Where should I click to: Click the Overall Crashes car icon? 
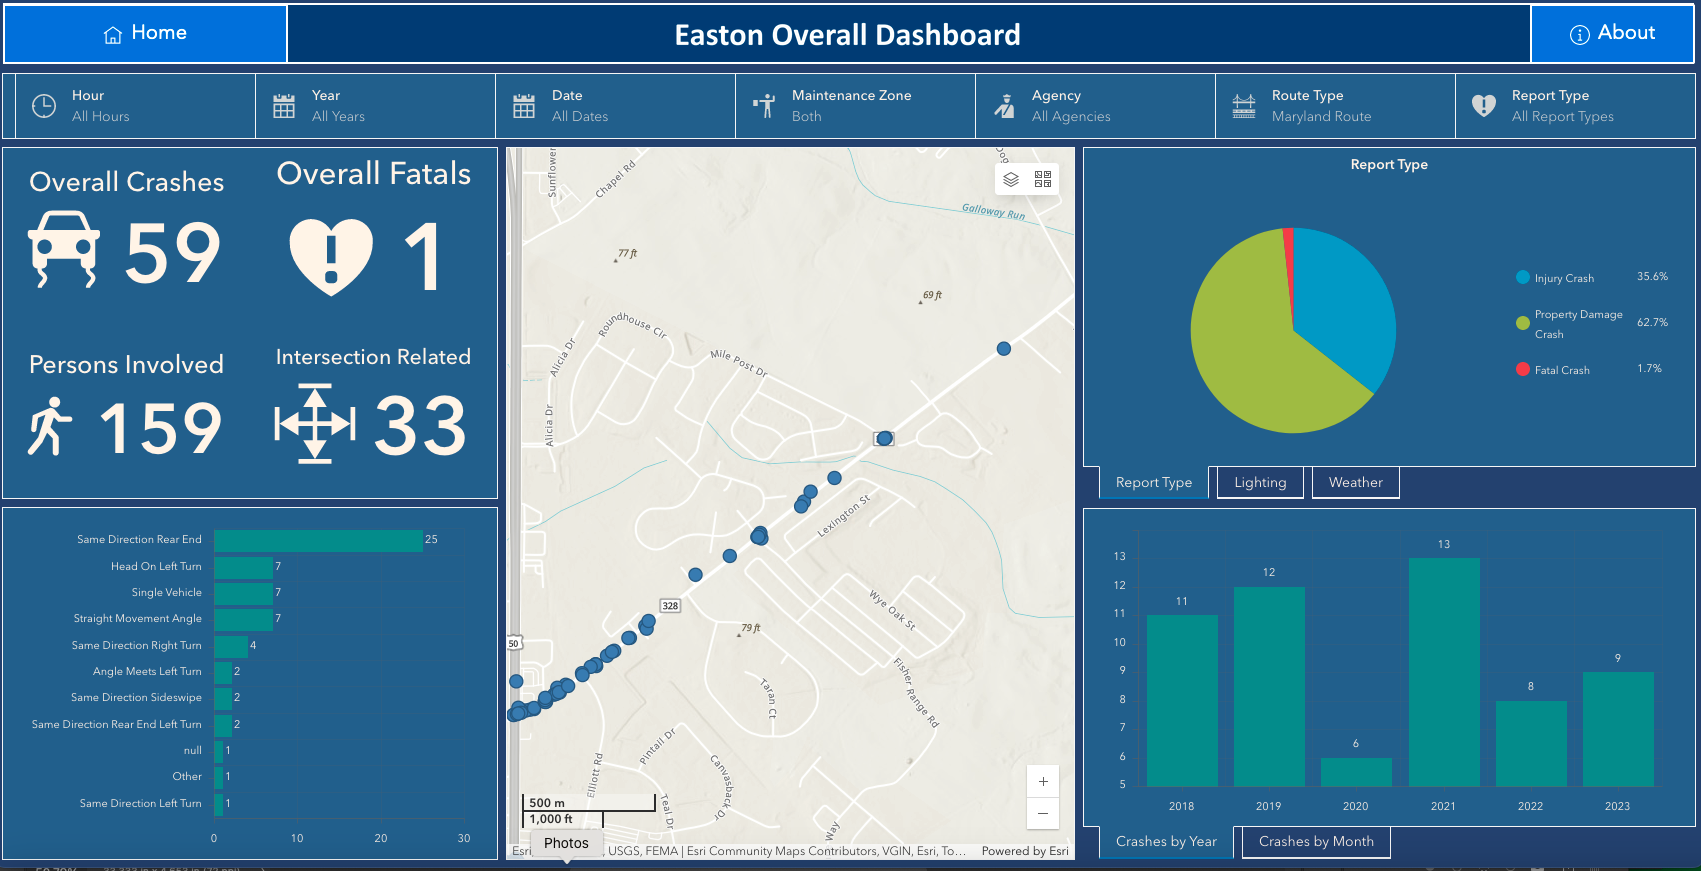[64, 249]
